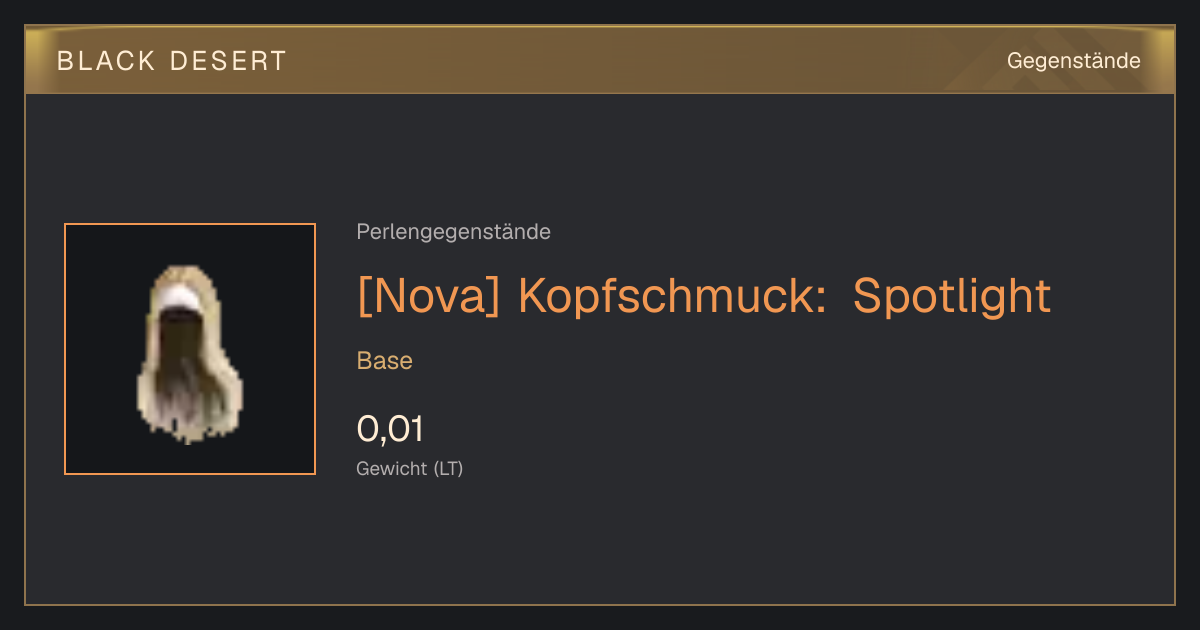1200x630 pixels.
Task: Click the gold header banner
Action: (600, 60)
